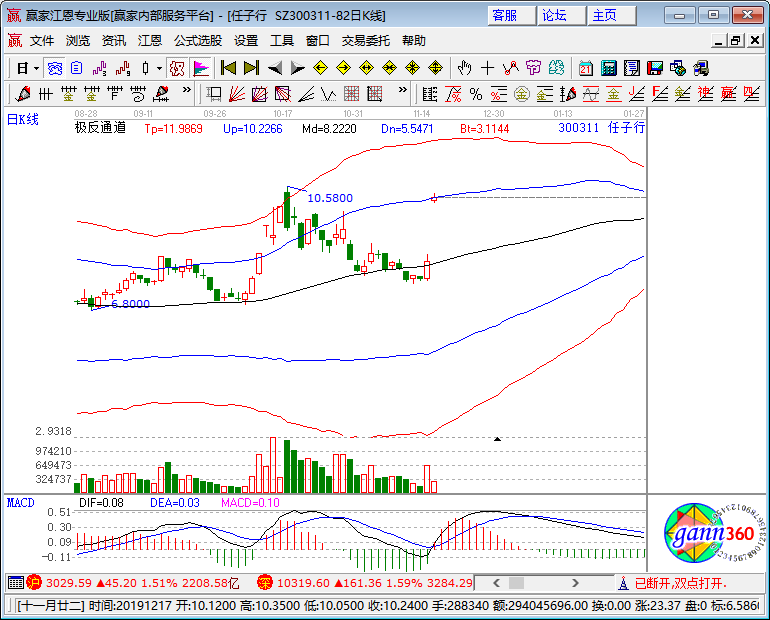The height and width of the screenshot is (620, 770).
Task: Click the 已断开,双点打开 connection status text
Action: 680,583
